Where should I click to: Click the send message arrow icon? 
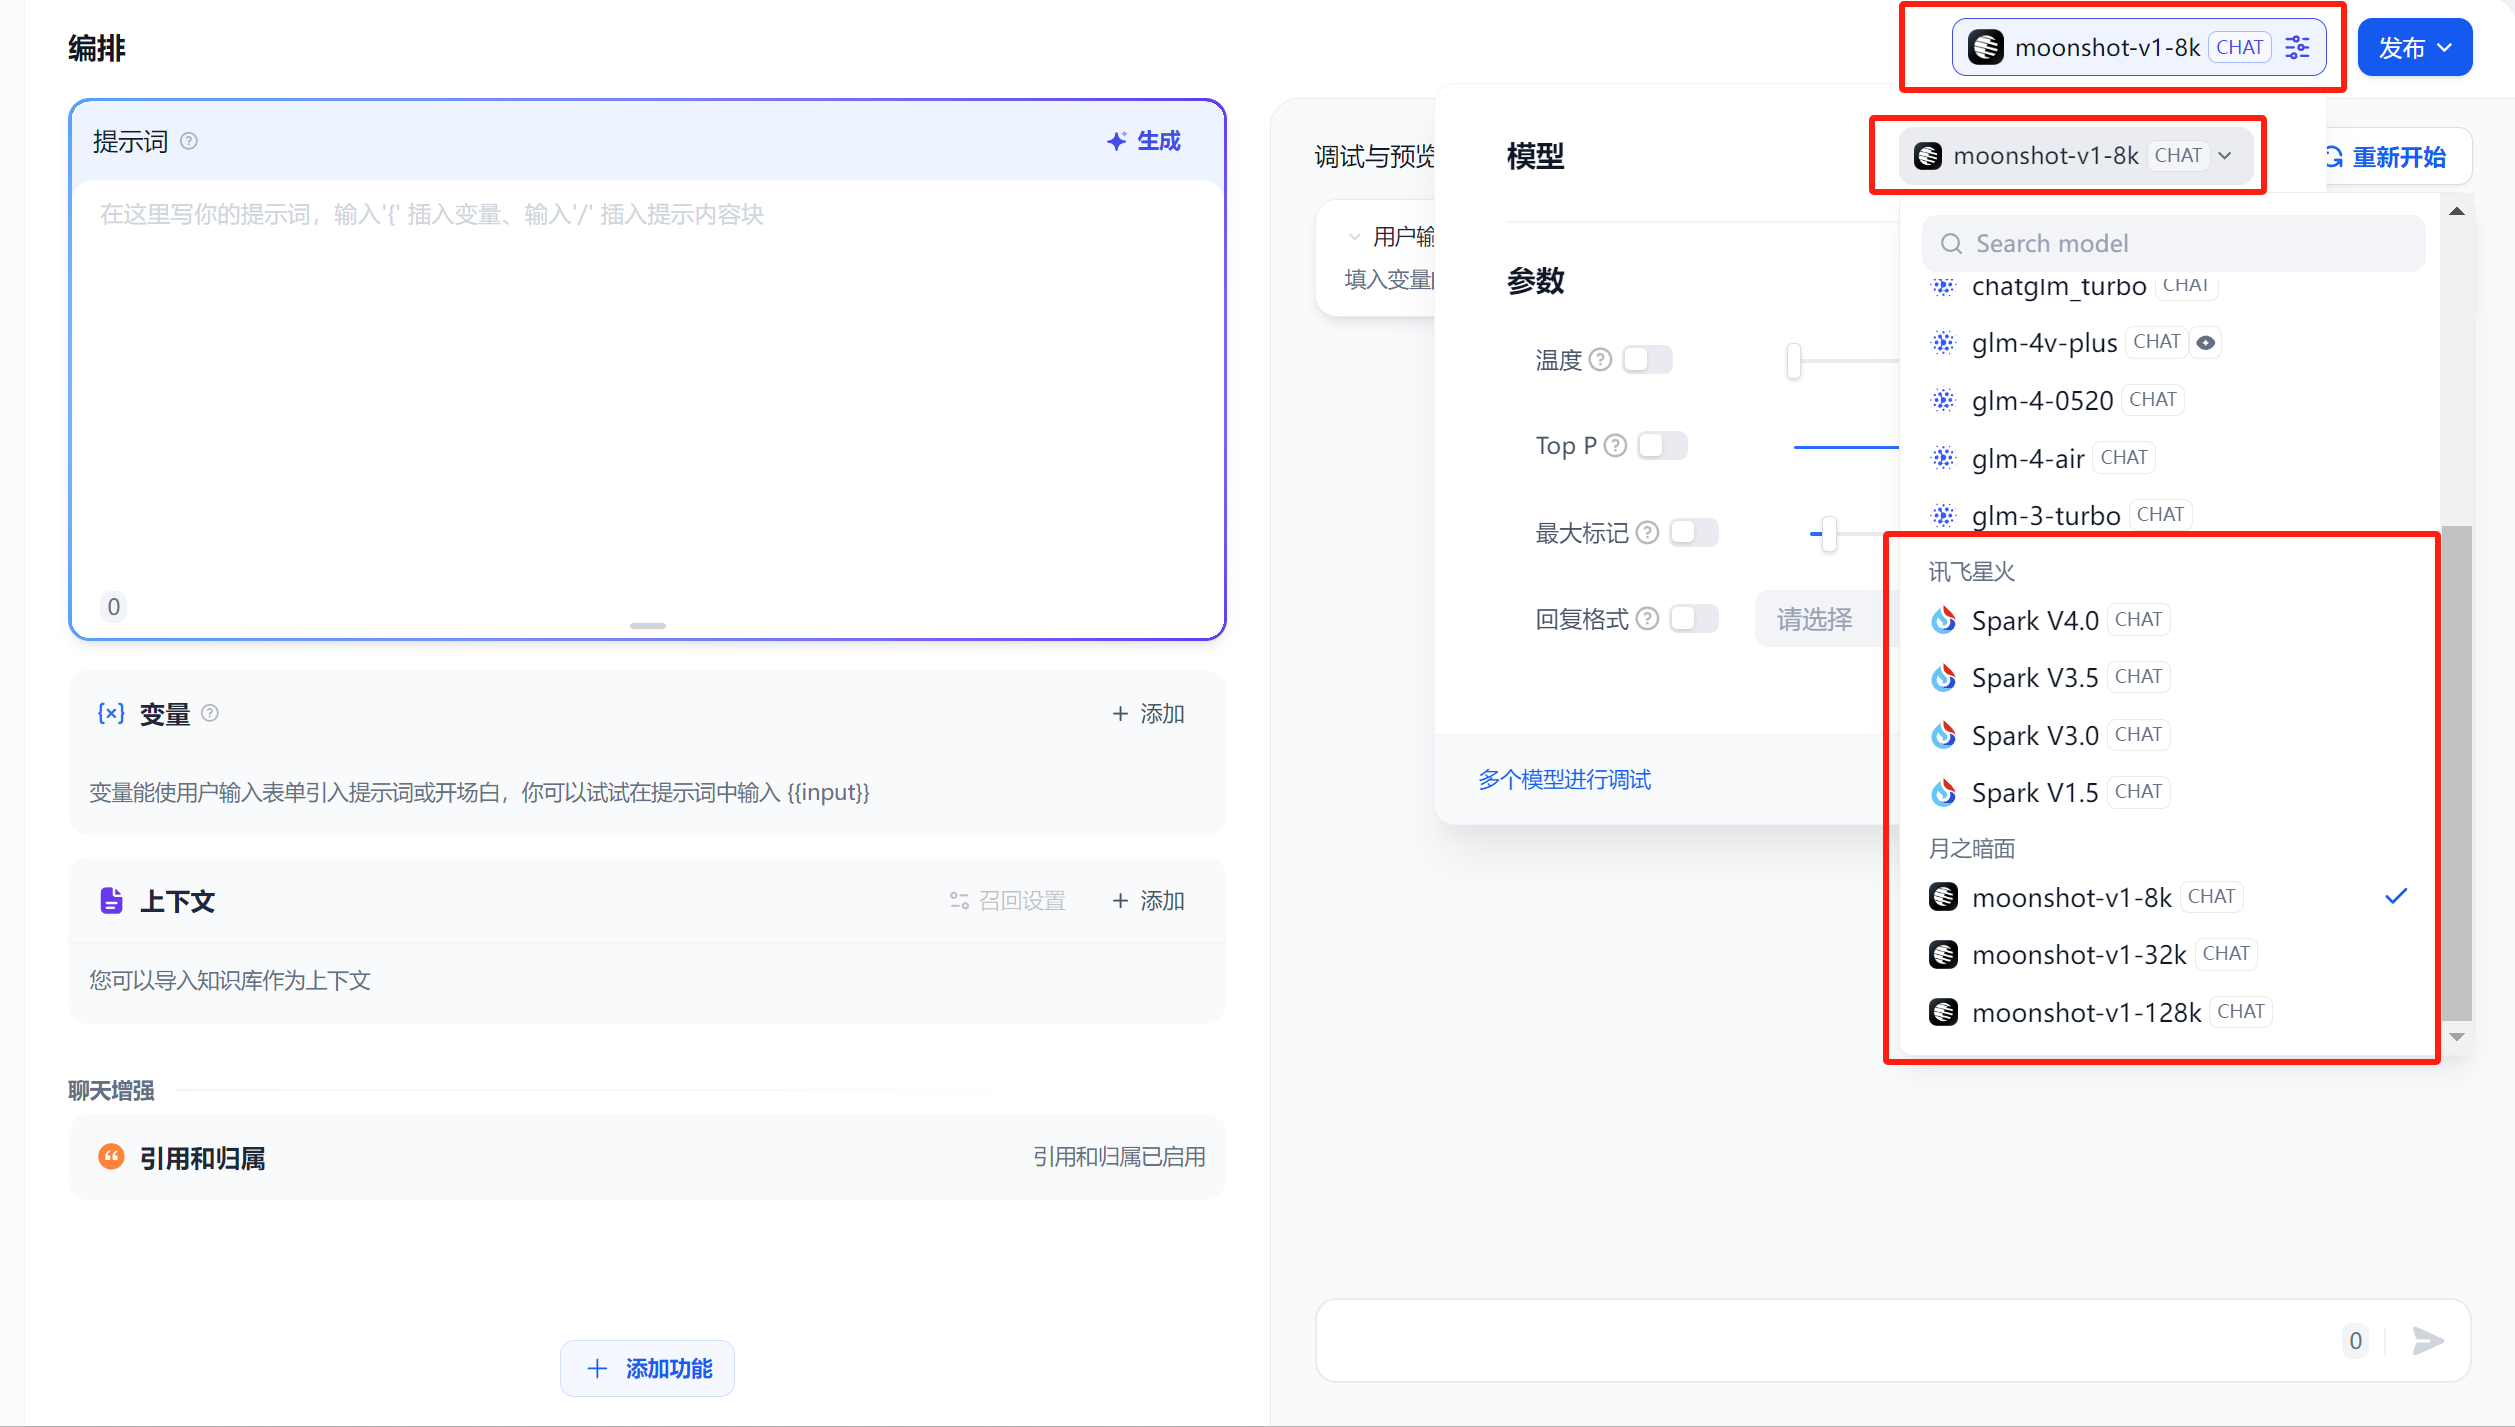pyautogui.click(x=2427, y=1340)
